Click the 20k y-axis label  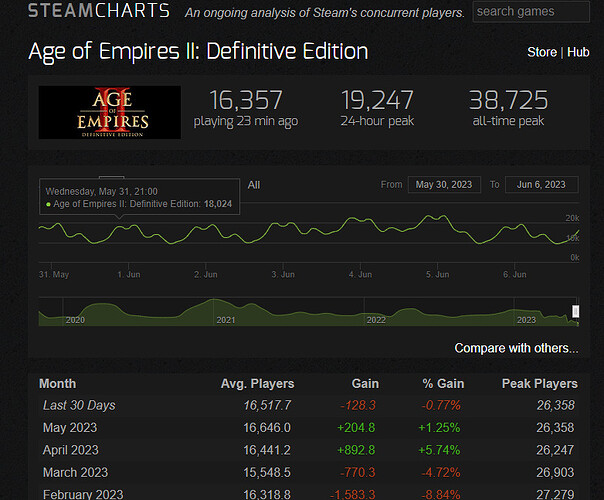[x=572, y=218]
